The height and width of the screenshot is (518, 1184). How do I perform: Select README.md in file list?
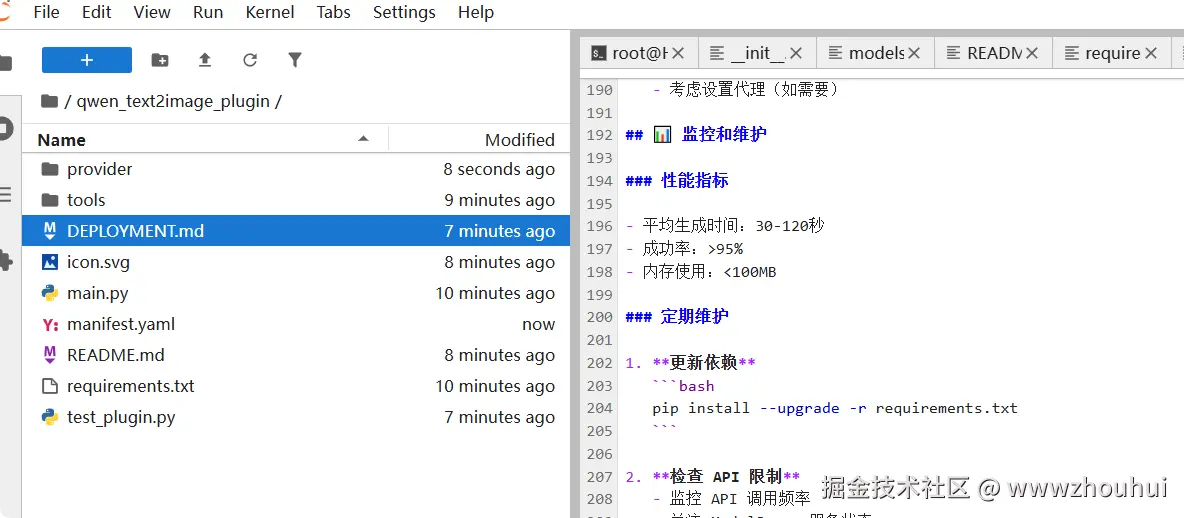[x=296, y=355]
